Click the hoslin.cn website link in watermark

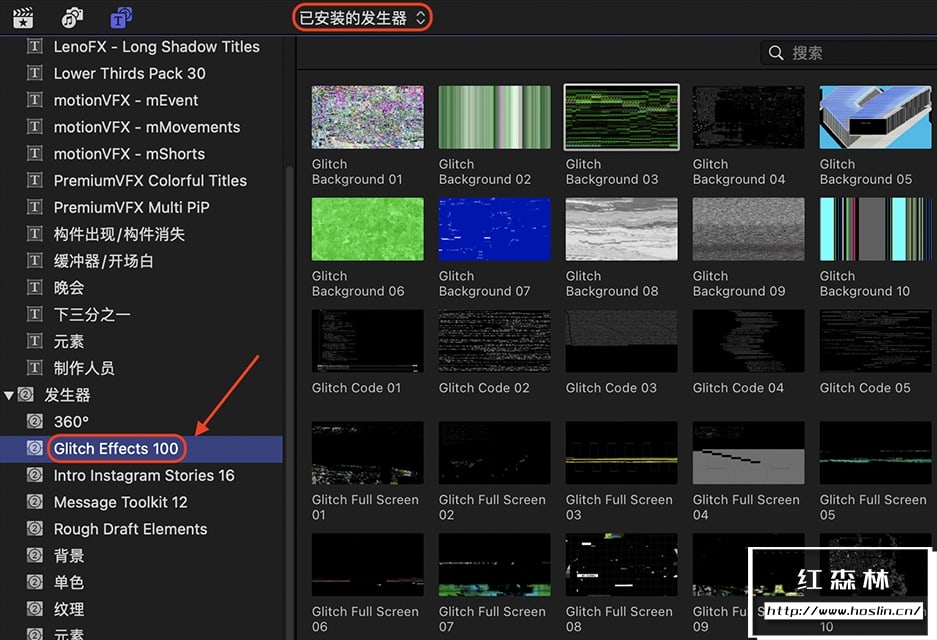pos(843,610)
